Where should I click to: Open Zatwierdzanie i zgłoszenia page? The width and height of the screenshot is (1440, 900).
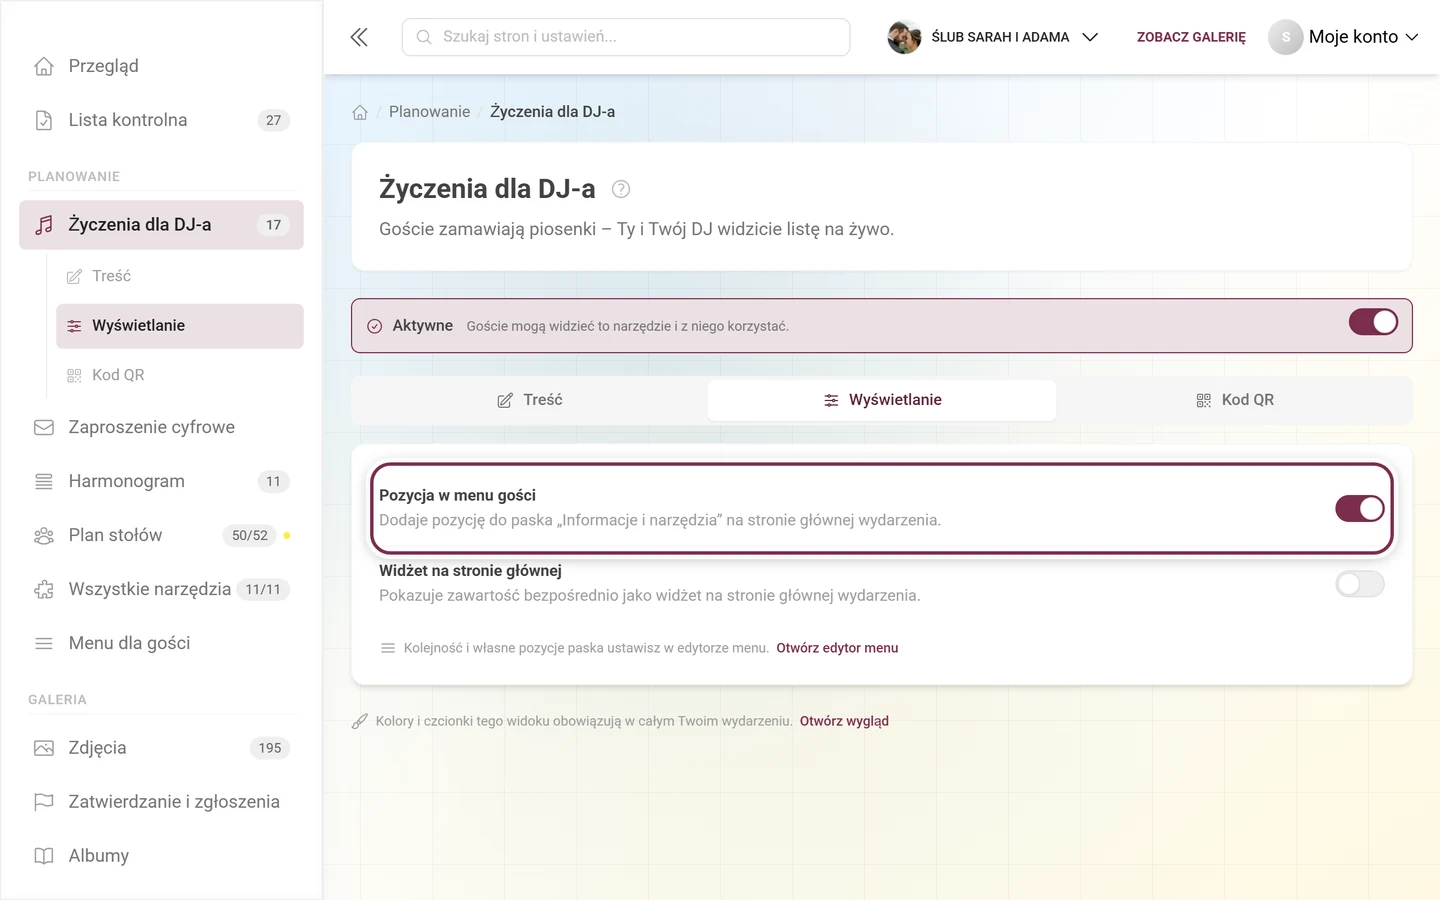[x=161, y=802]
